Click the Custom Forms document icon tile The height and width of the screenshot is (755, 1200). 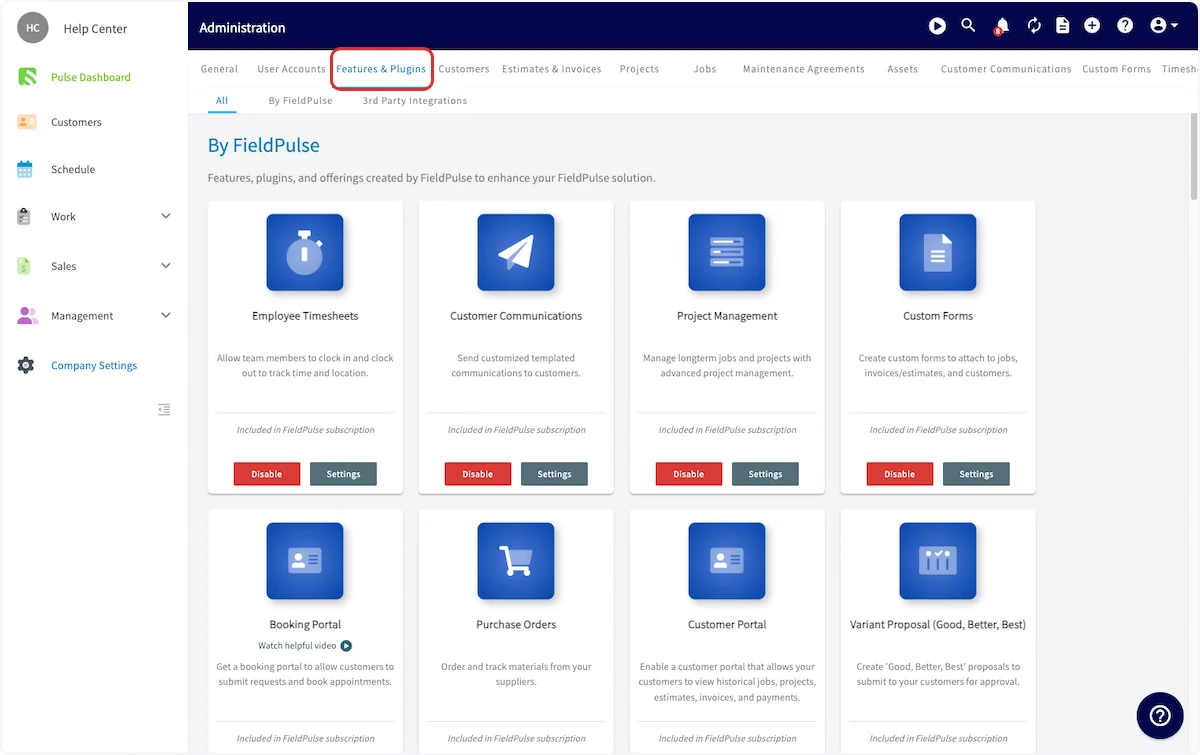click(938, 253)
